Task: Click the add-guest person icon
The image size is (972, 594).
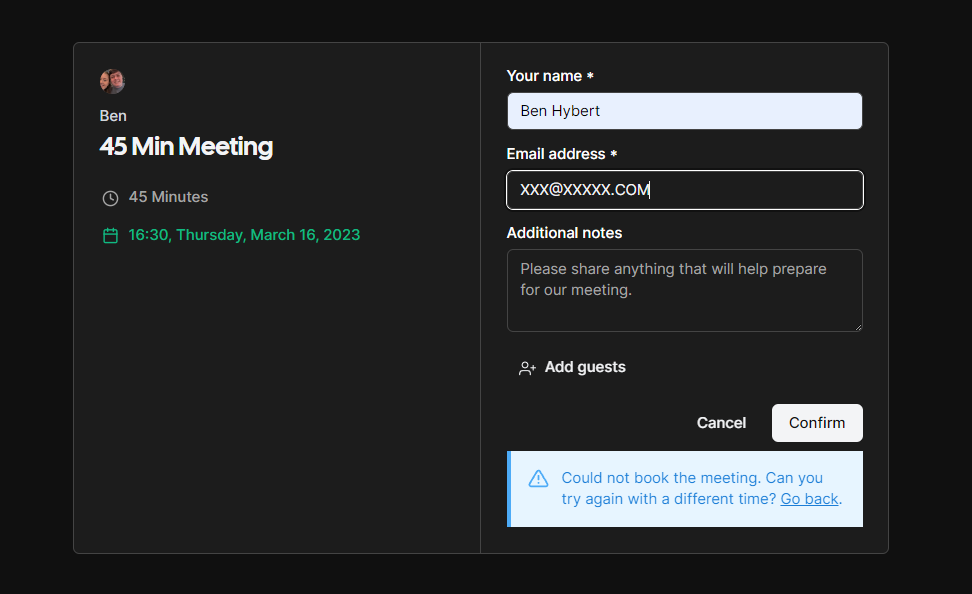Action: click(x=527, y=367)
